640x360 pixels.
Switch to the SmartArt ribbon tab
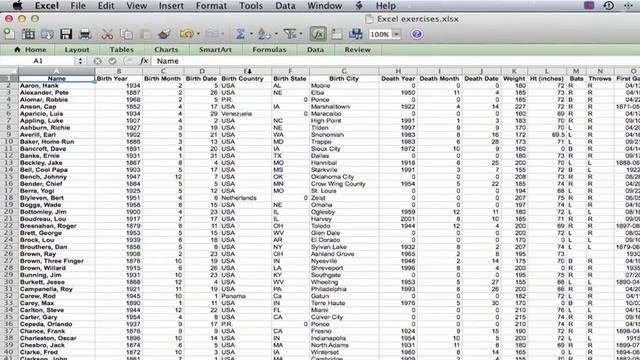[x=216, y=49]
